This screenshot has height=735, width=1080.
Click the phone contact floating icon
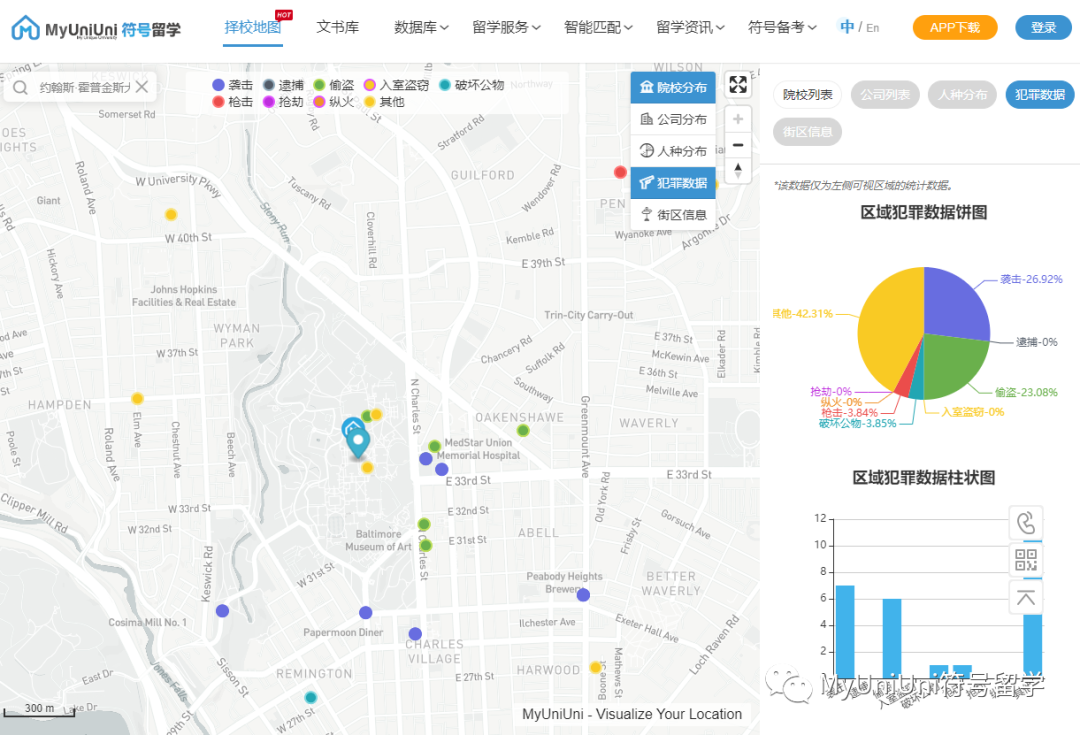pos(1025,522)
